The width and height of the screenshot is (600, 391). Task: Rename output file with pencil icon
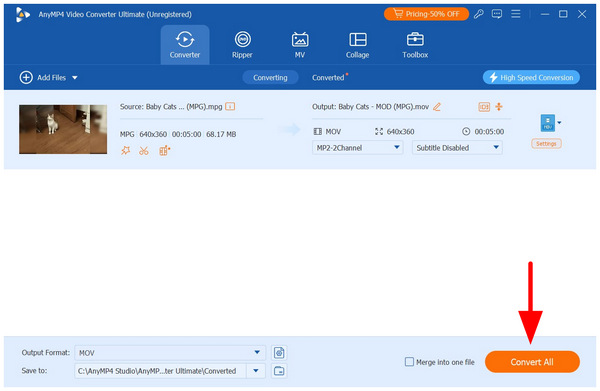tap(437, 107)
